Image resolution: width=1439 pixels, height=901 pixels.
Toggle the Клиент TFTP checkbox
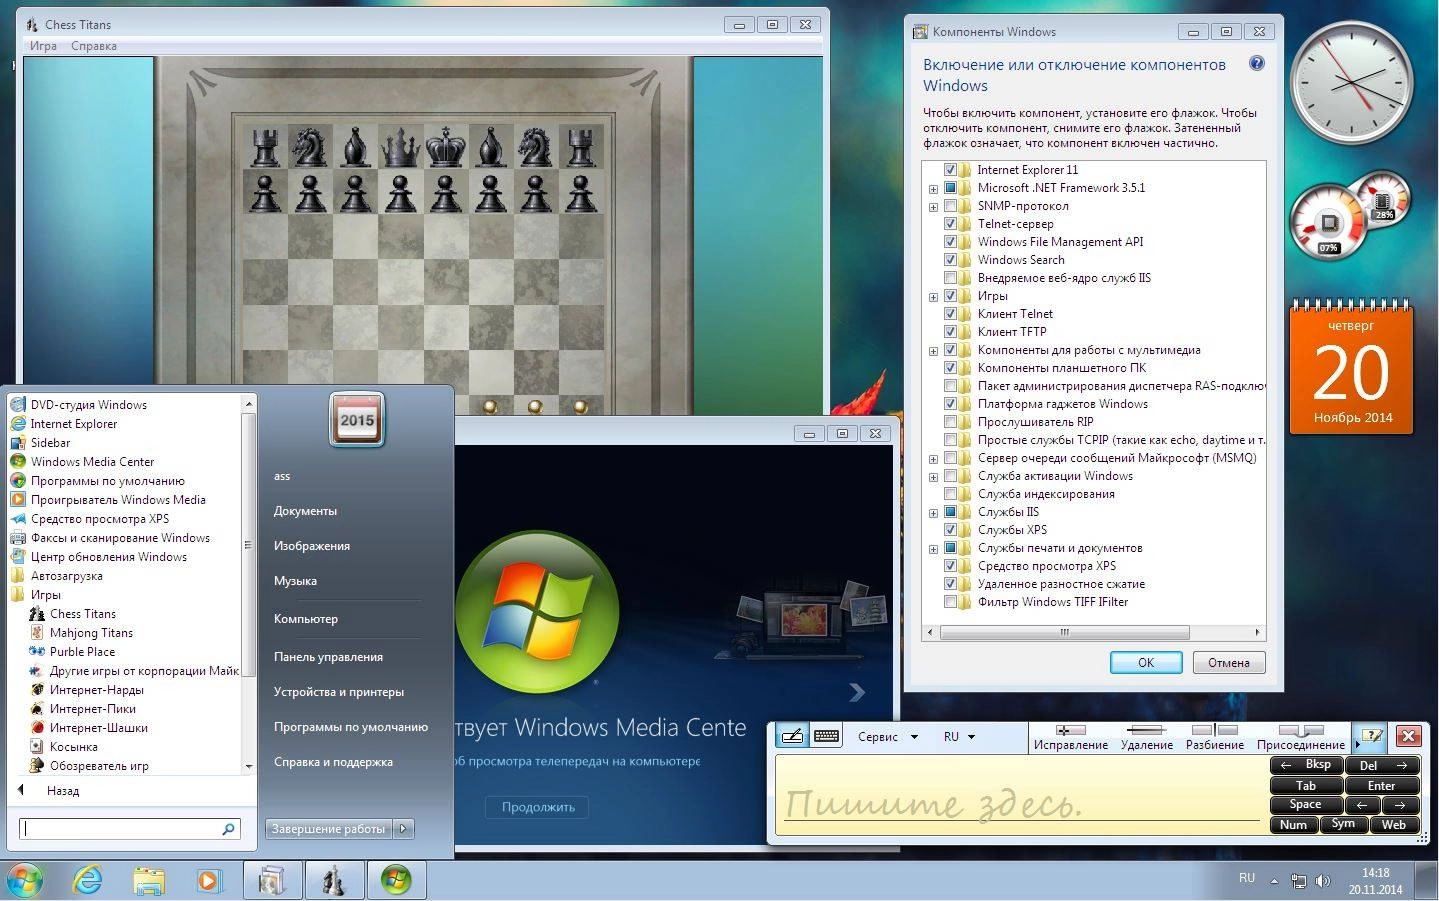pos(950,332)
